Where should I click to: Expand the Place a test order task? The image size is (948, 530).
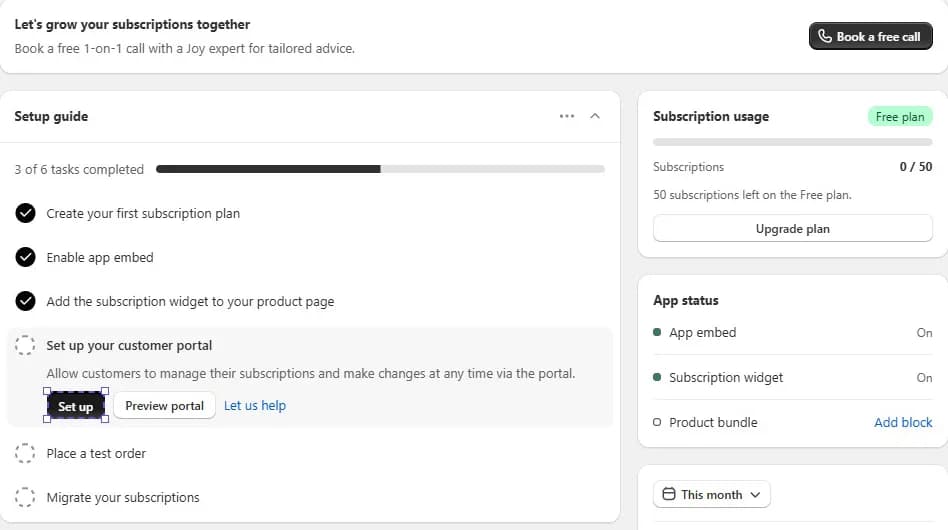point(96,453)
